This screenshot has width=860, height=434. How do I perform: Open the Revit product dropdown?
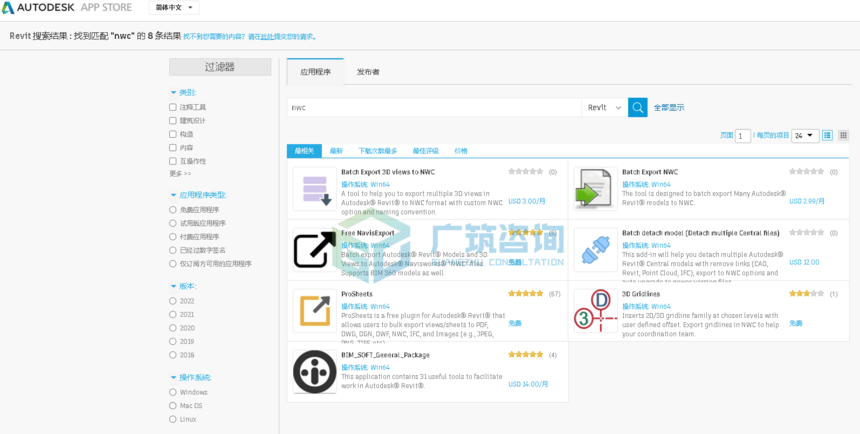[604, 108]
